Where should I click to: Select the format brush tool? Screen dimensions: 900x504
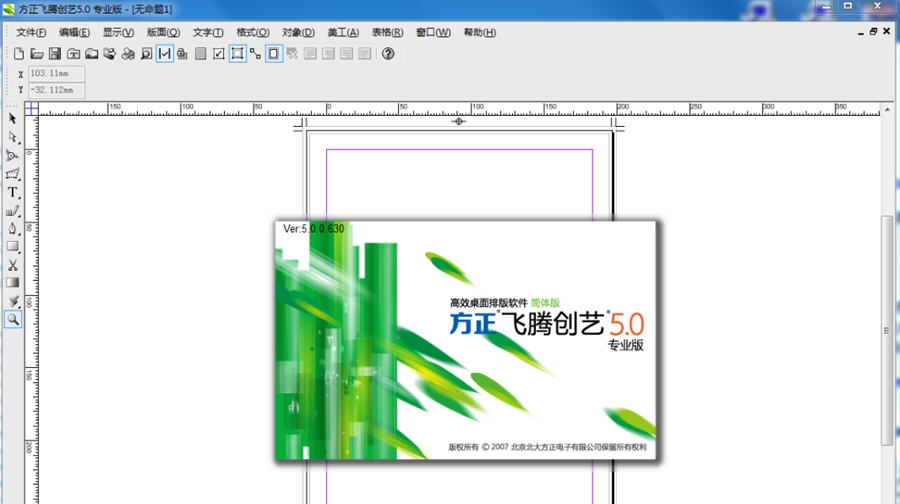(x=13, y=301)
